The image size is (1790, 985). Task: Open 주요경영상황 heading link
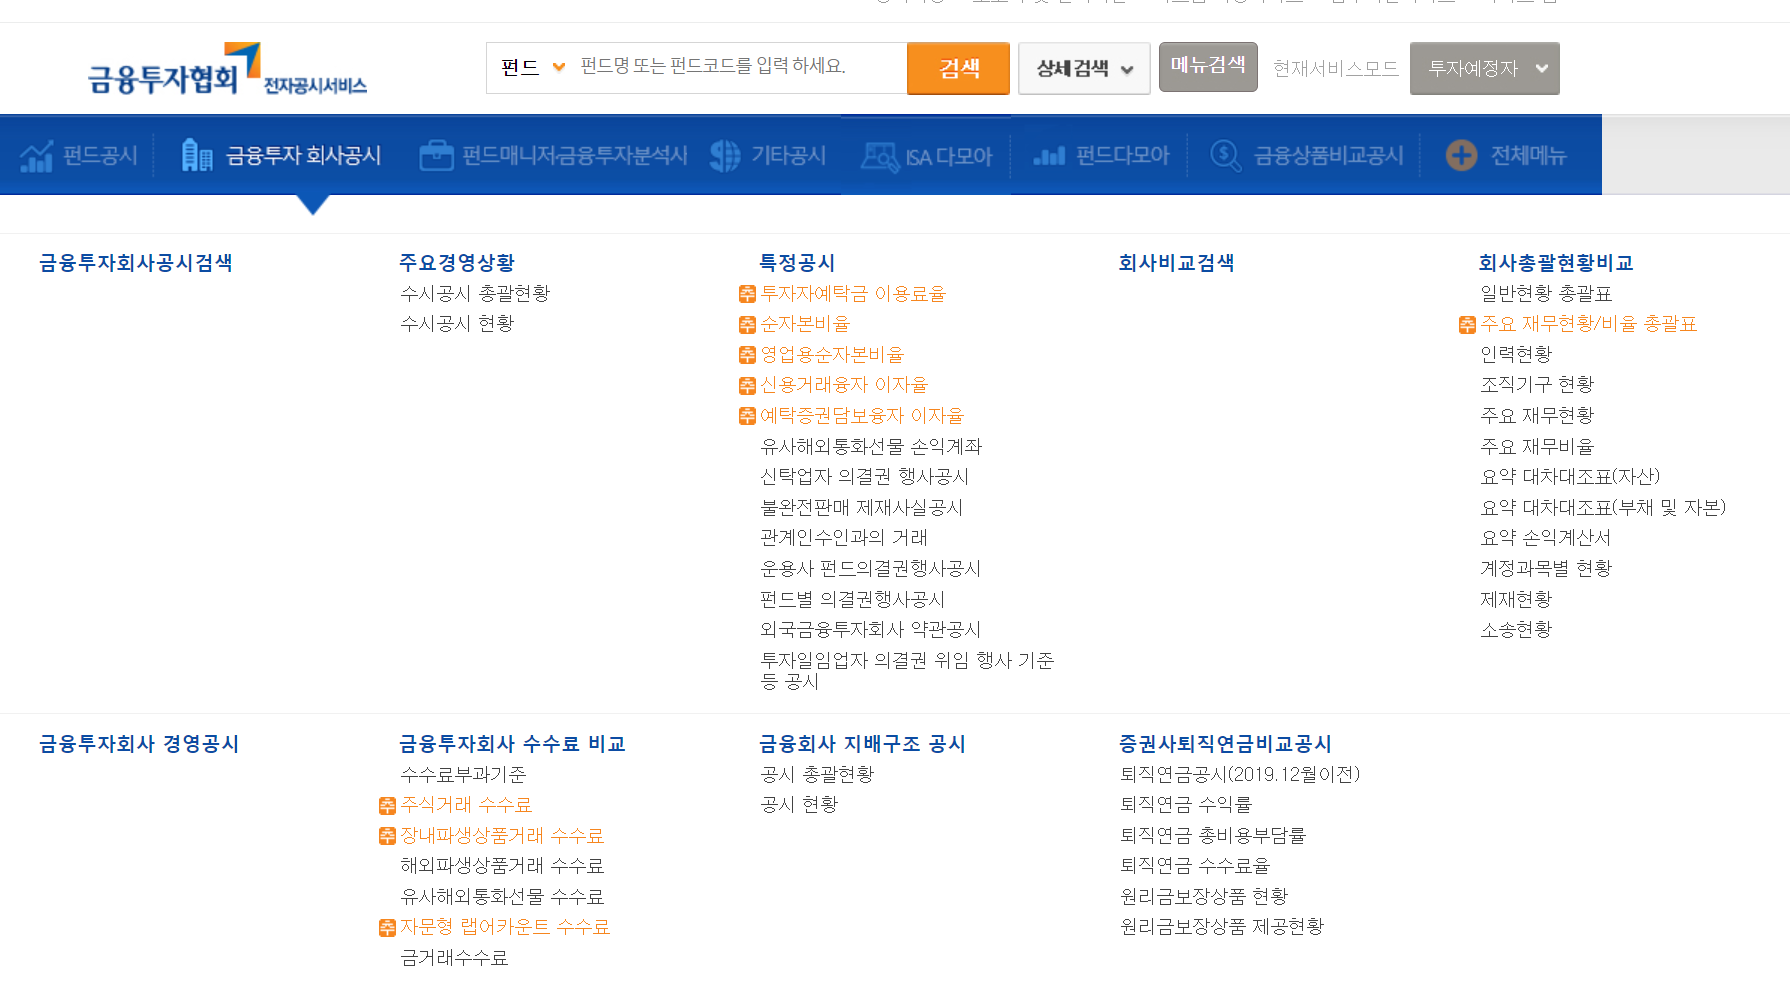click(x=457, y=263)
